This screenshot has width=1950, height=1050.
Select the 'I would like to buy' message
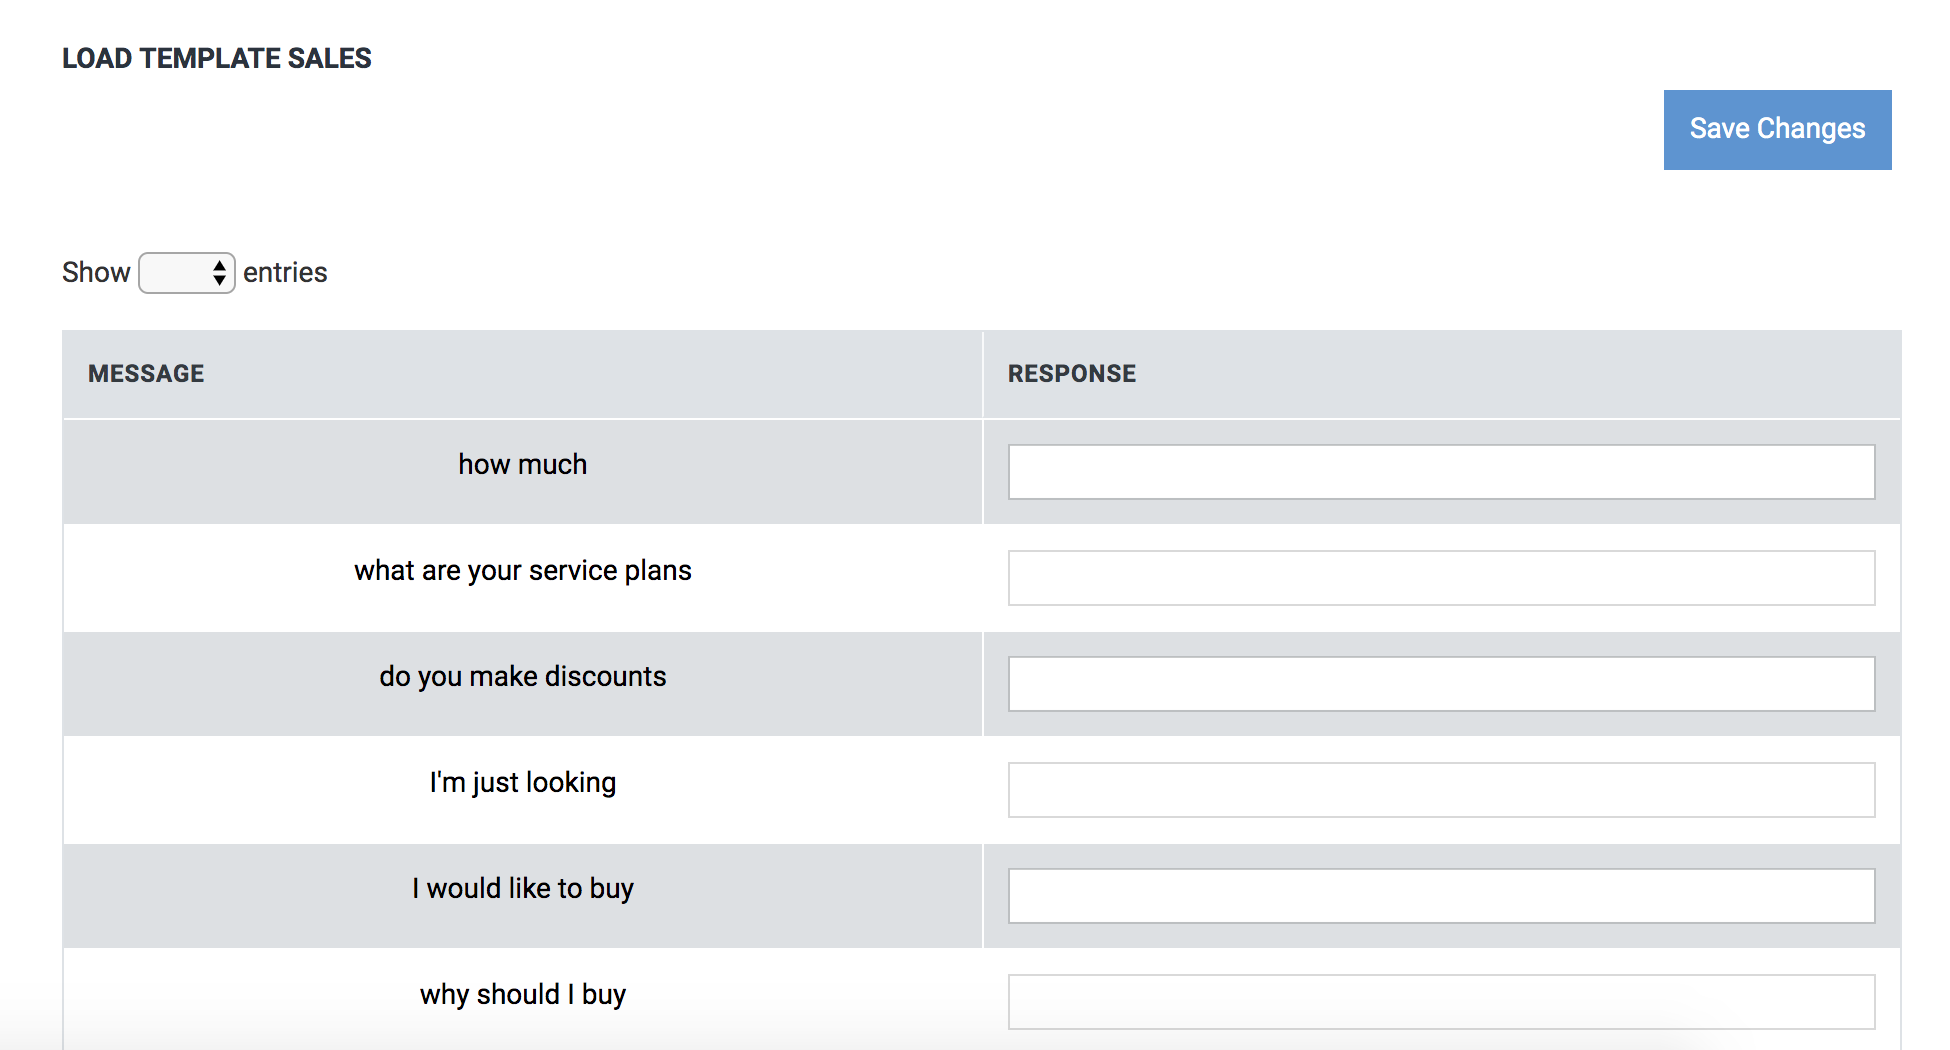tap(523, 889)
